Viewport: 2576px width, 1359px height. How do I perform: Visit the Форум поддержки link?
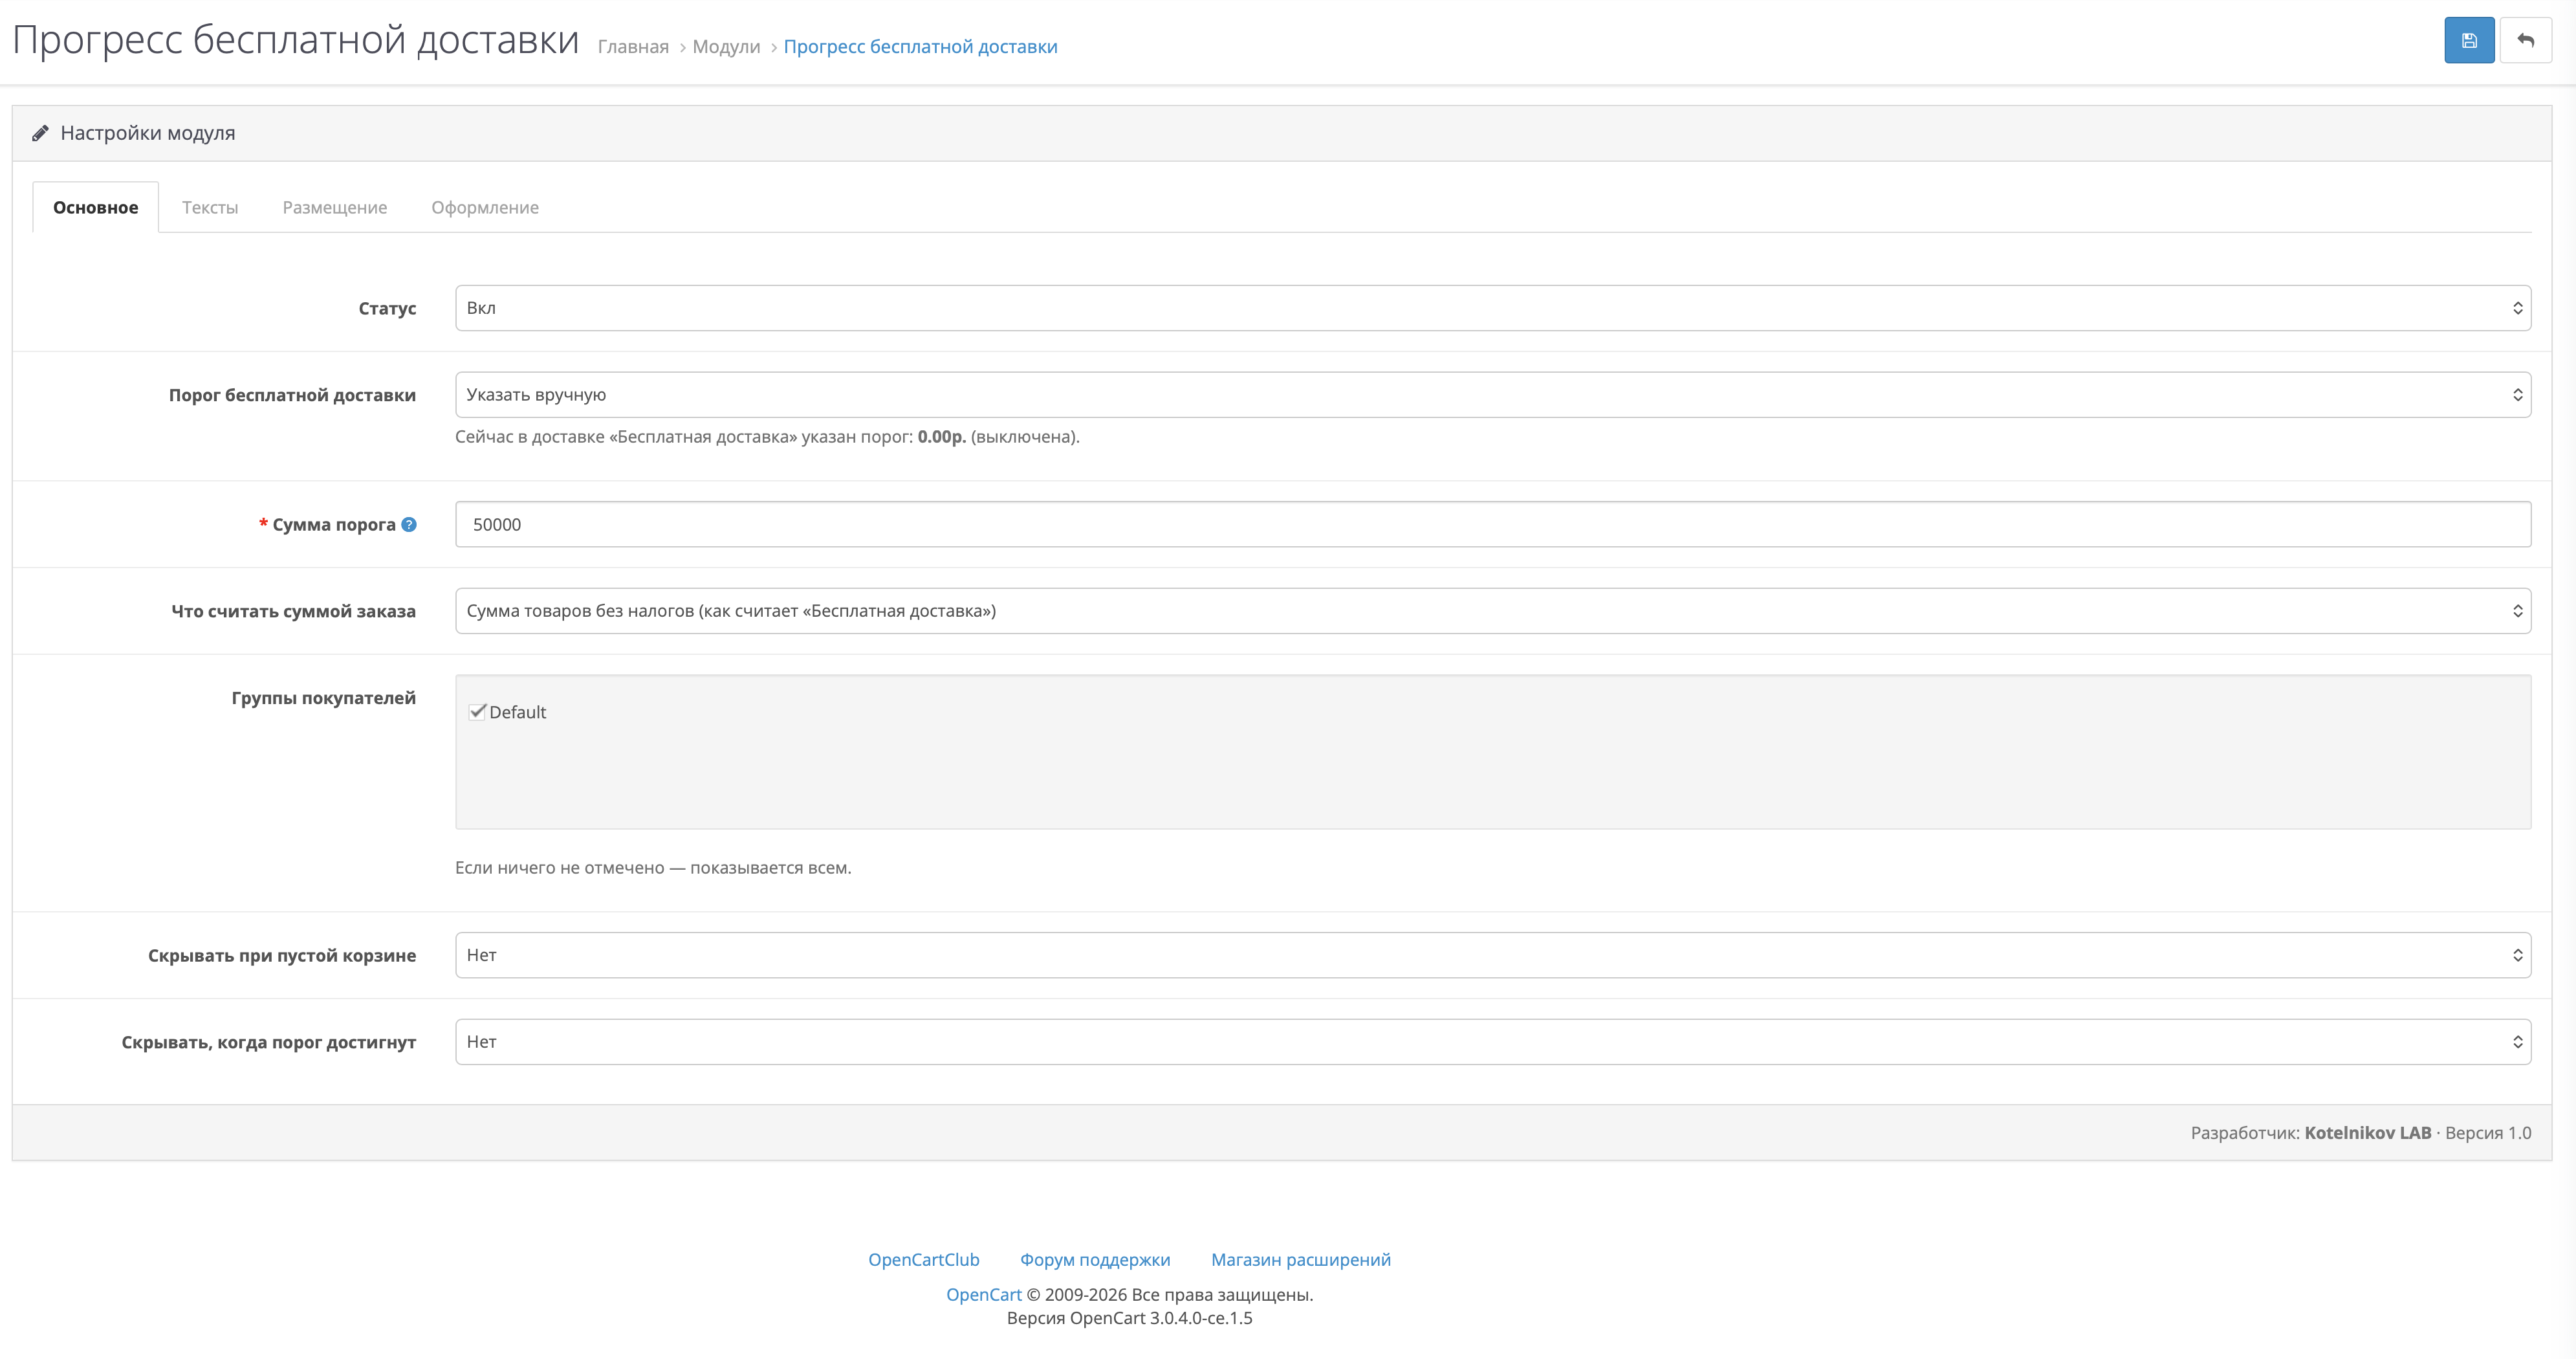click(x=1095, y=1260)
